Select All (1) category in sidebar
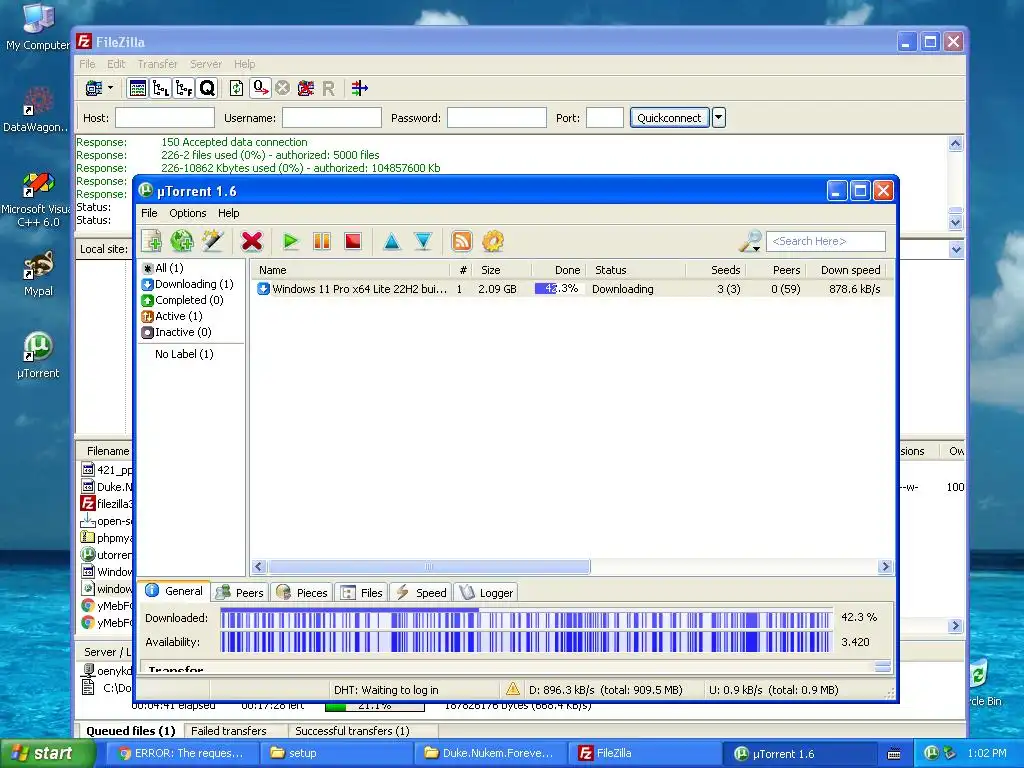Screen dimensions: 1024x768 tap(163, 268)
